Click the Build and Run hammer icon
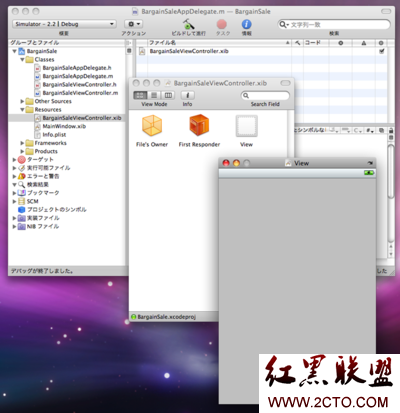This screenshot has width=400, height=413. tap(188, 24)
